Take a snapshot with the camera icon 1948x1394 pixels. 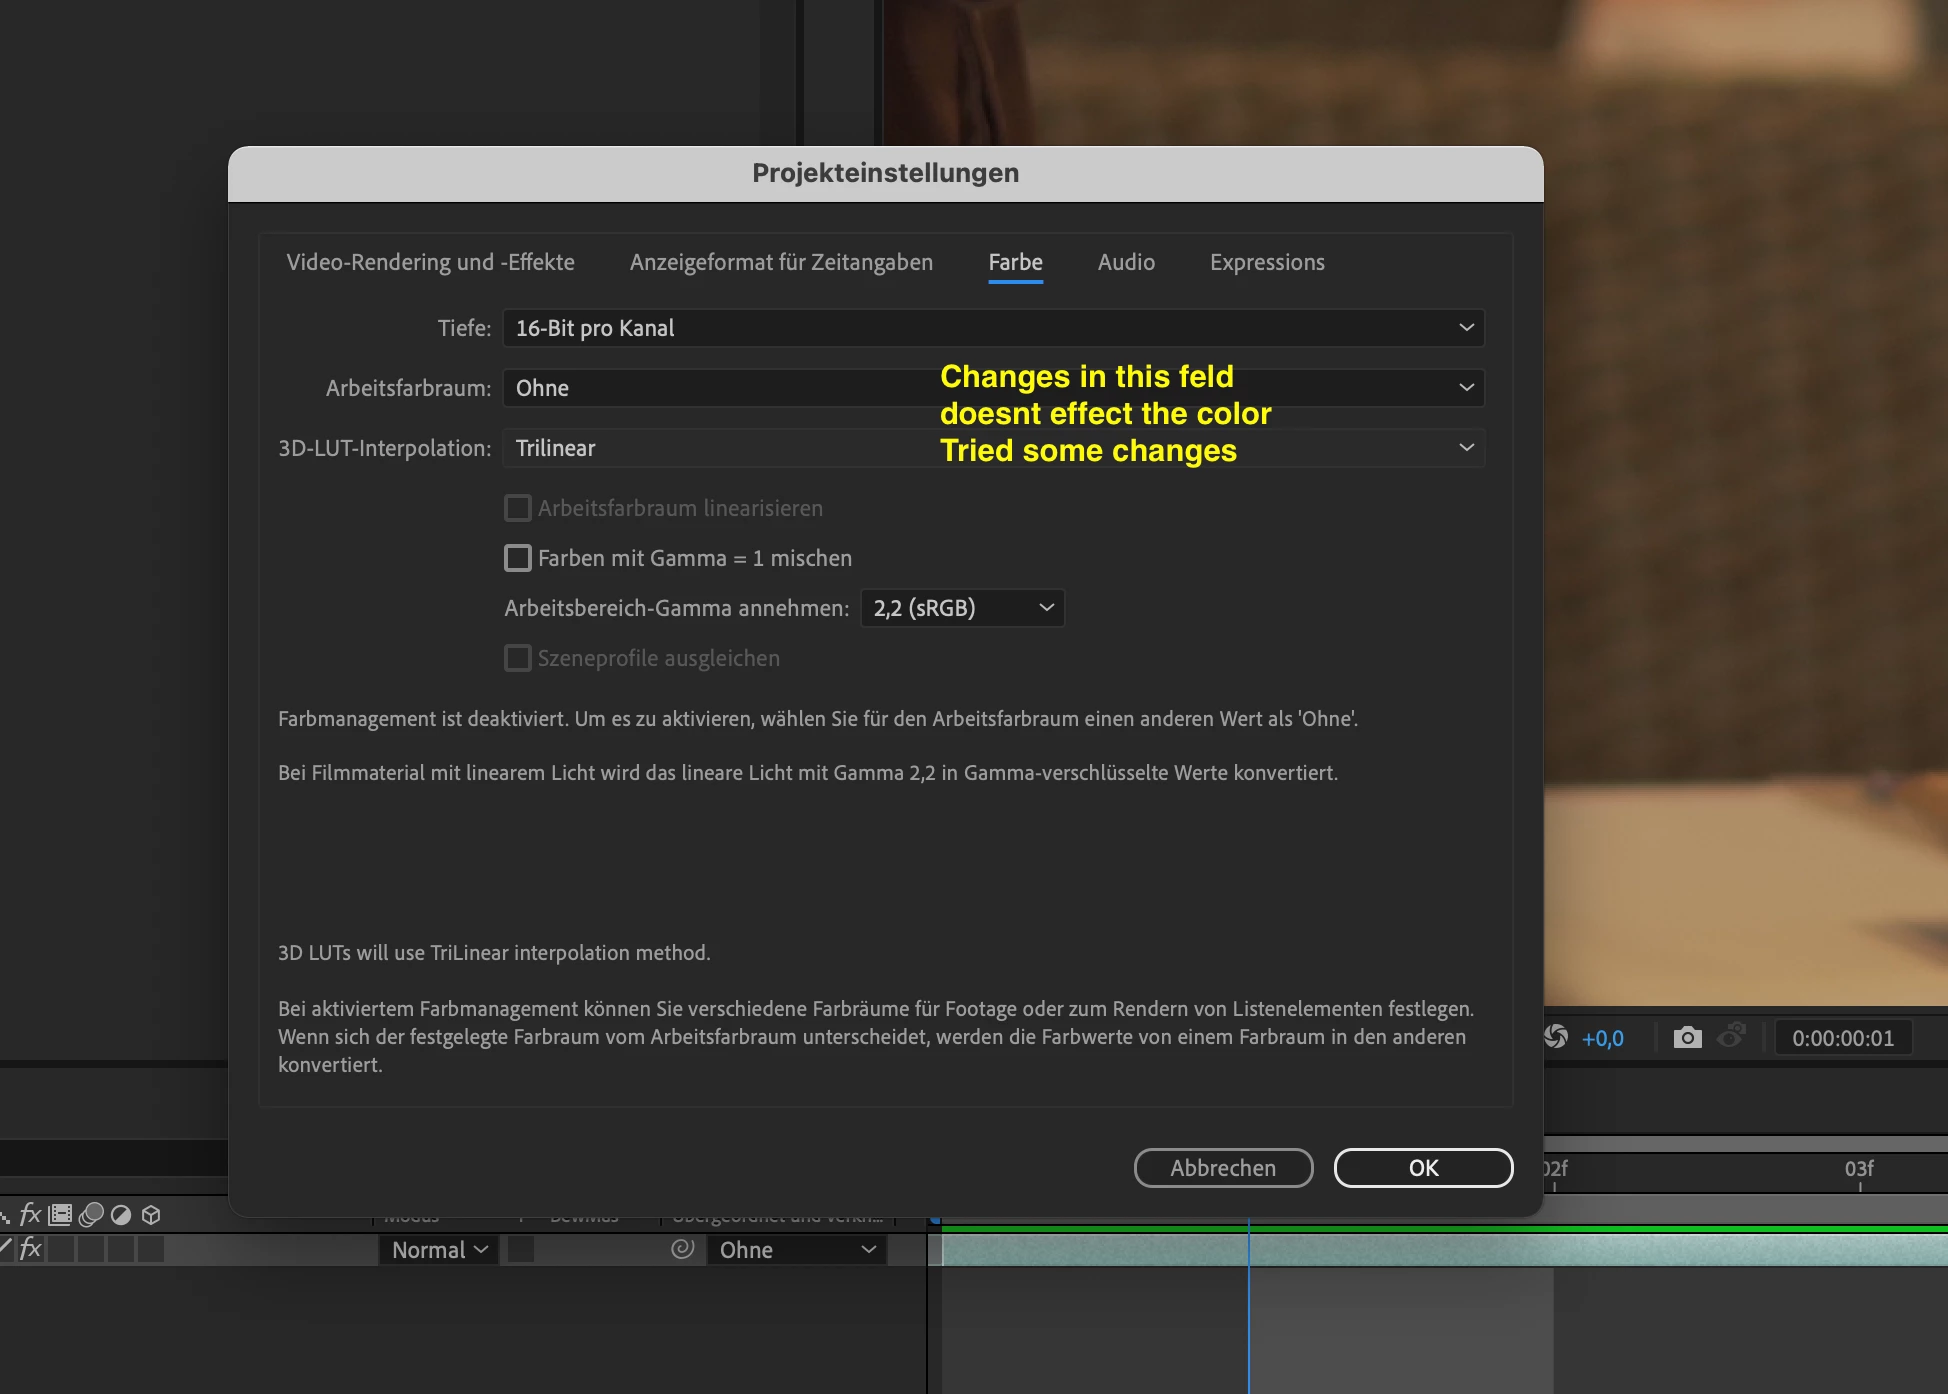click(x=1687, y=1037)
